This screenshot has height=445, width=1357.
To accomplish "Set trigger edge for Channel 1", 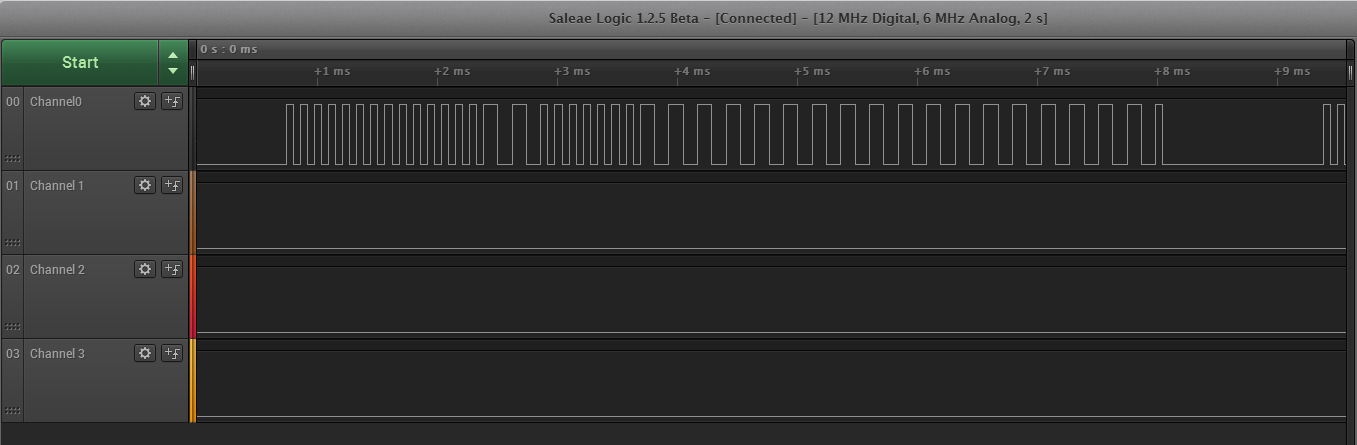I will coord(172,185).
